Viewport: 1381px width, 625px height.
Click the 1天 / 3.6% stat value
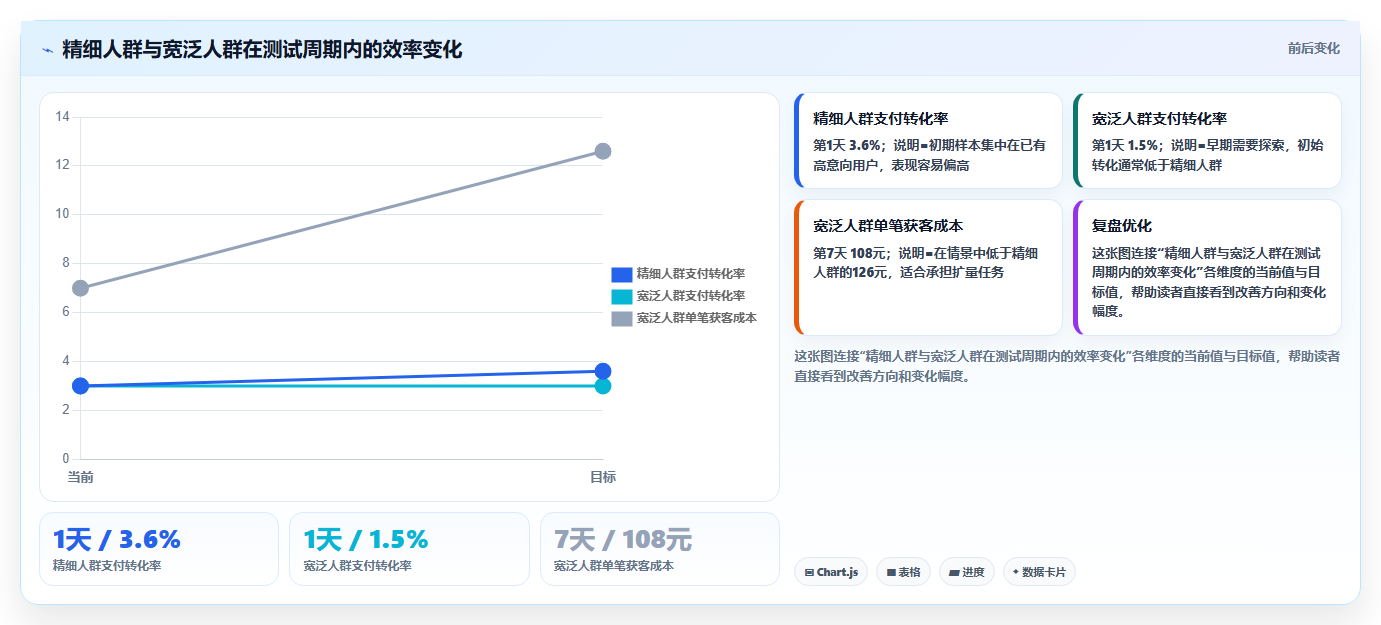click(x=117, y=540)
